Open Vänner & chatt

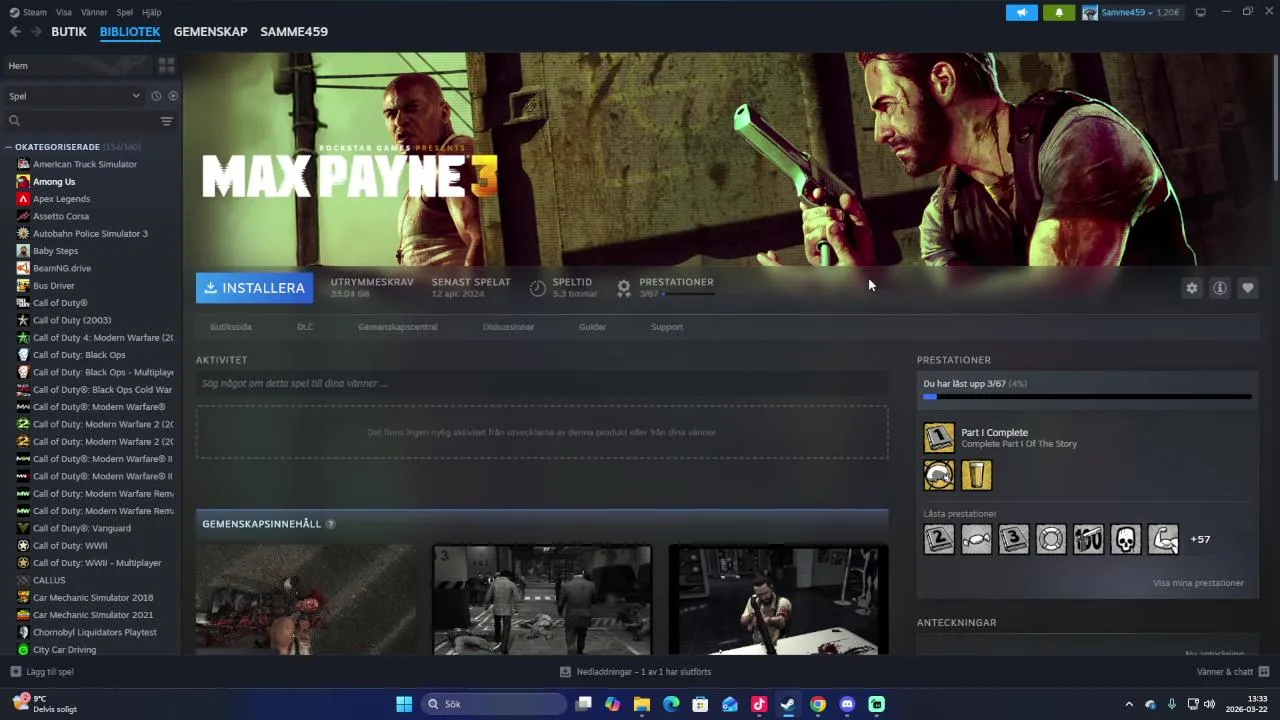point(1233,672)
